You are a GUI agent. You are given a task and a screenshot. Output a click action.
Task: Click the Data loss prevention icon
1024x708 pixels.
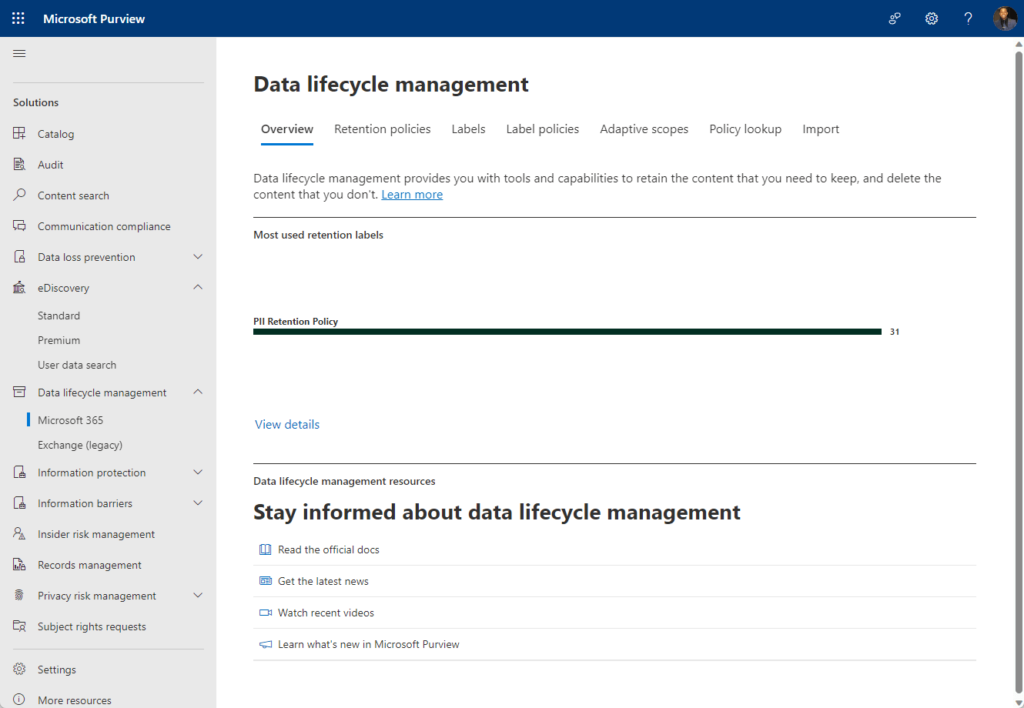tap(20, 256)
